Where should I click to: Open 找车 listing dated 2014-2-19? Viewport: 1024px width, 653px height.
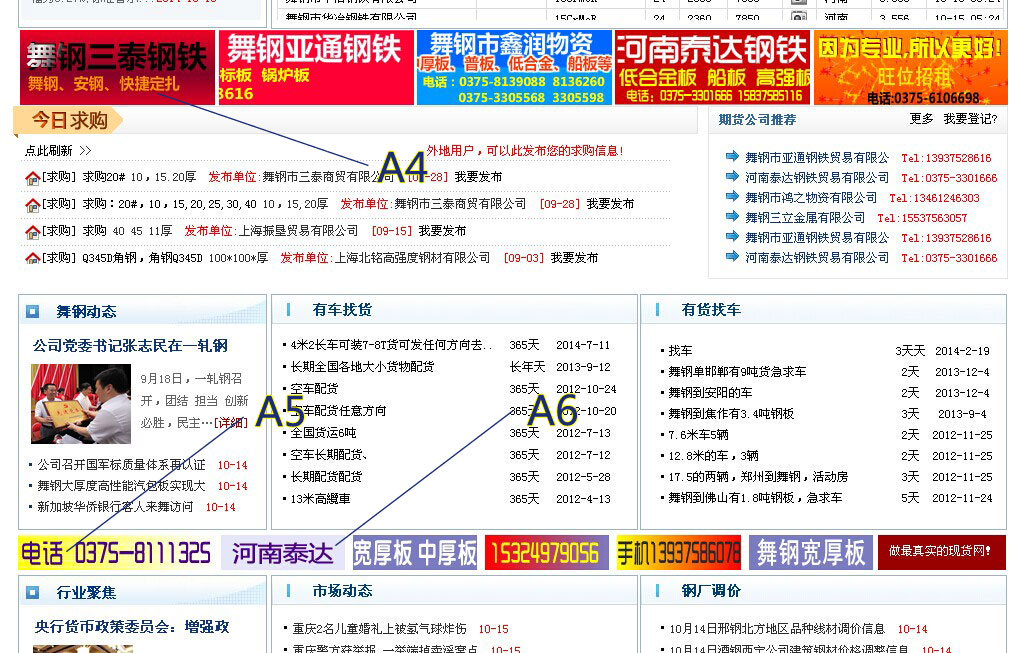tap(680, 351)
